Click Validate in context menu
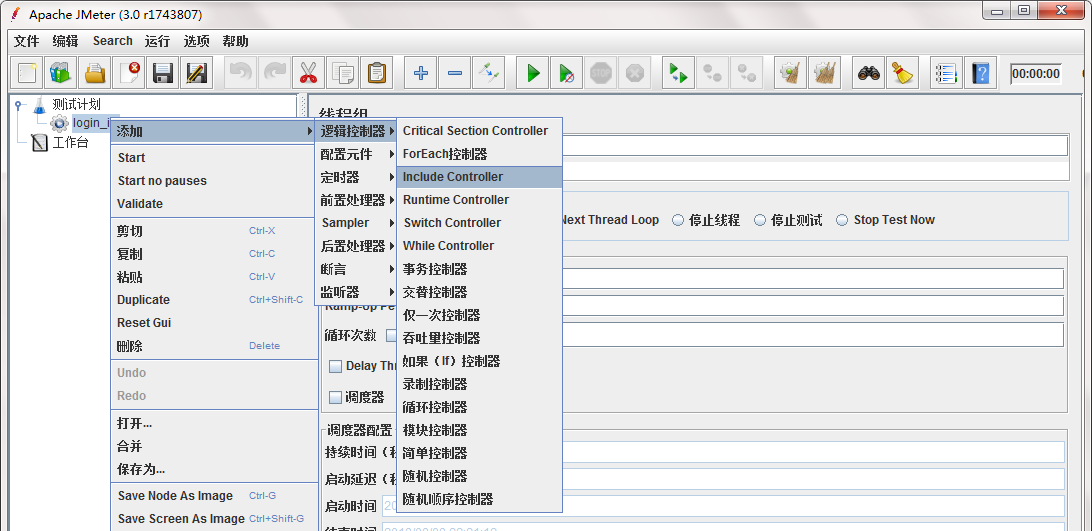 pyautogui.click(x=214, y=203)
